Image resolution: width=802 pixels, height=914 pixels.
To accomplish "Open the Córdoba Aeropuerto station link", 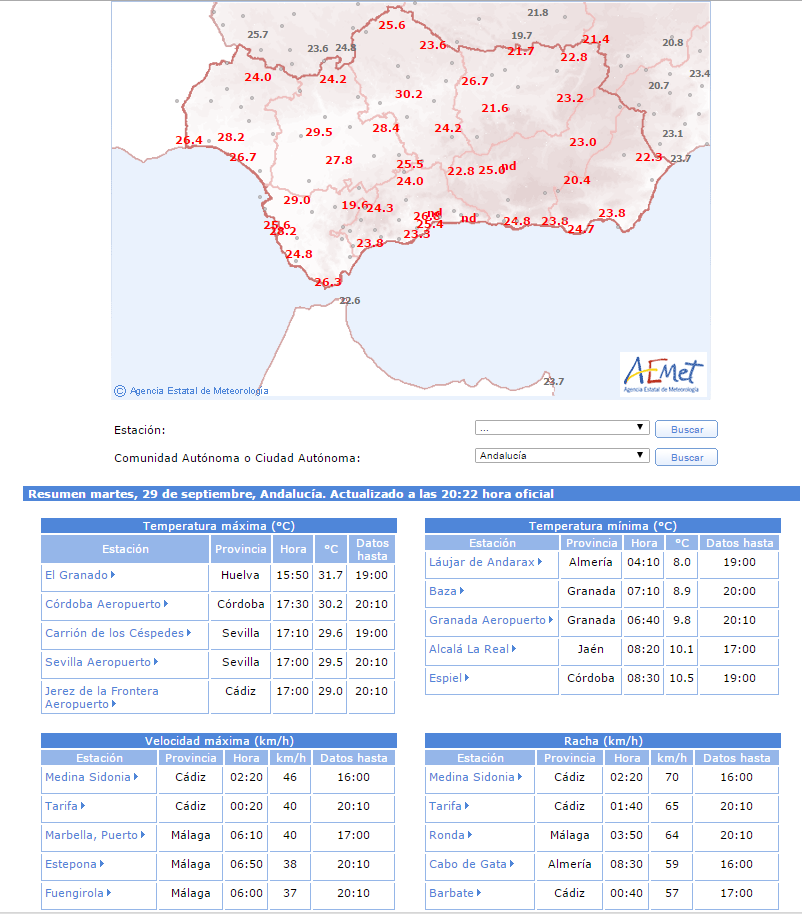I will tap(103, 604).
